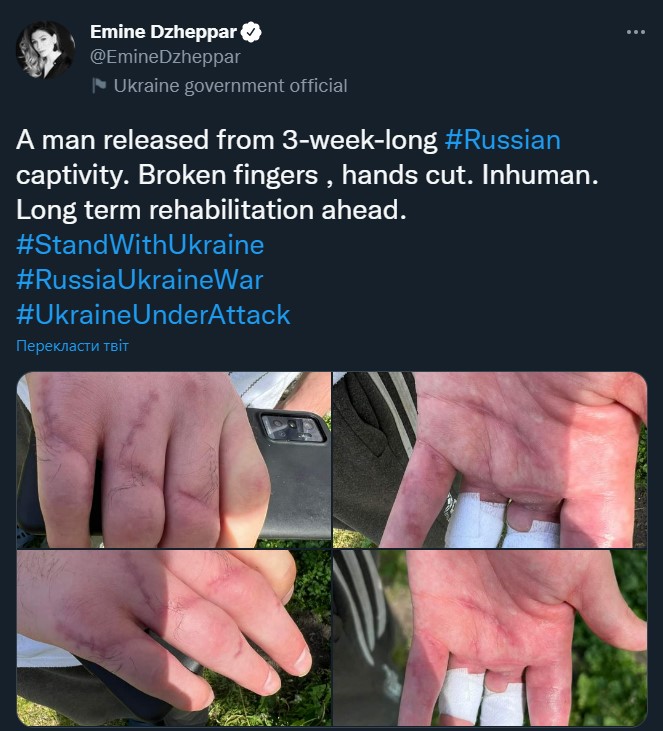The image size is (663, 731).
Task: Open the #StandWithUkraine hashtag
Action: coord(140,245)
